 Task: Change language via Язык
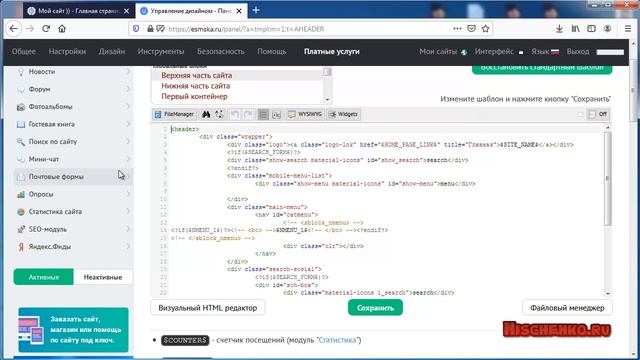[x=545, y=52]
